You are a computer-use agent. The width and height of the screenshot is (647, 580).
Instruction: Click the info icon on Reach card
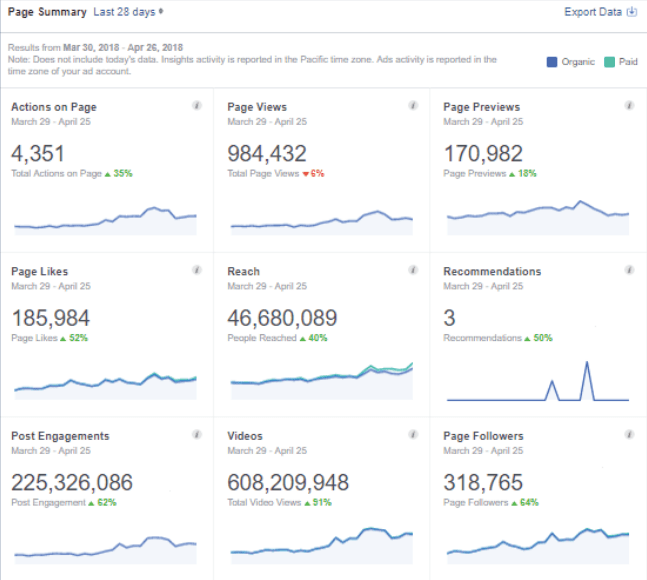413,270
